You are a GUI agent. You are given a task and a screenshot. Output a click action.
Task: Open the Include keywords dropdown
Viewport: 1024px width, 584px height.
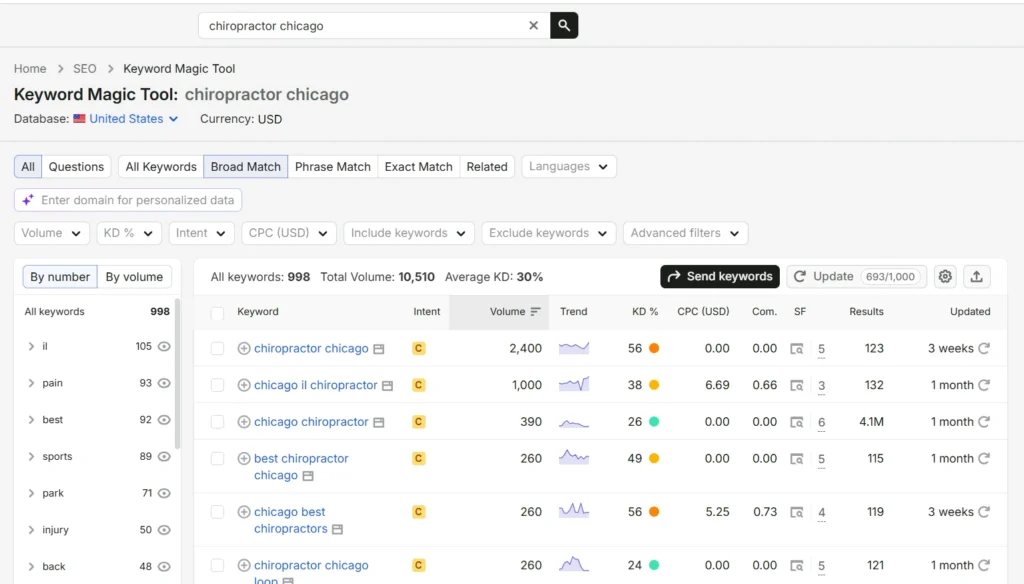coord(409,233)
